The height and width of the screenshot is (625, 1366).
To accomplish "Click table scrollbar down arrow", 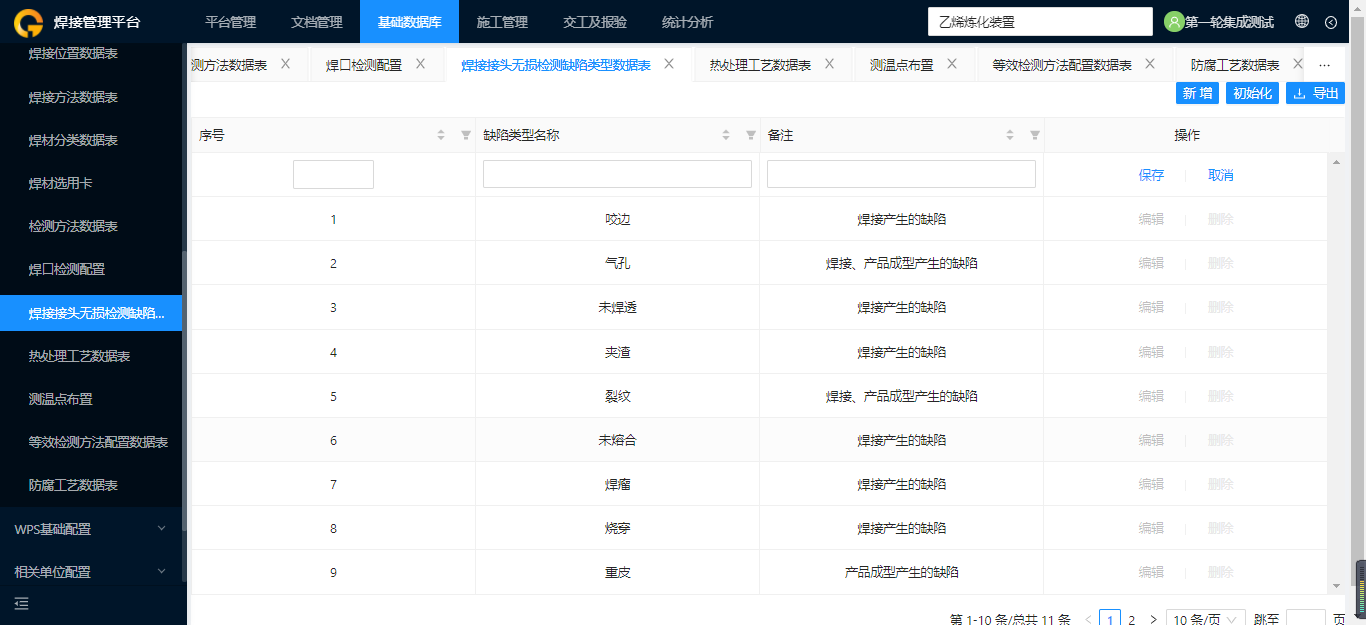I will (x=1336, y=586).
